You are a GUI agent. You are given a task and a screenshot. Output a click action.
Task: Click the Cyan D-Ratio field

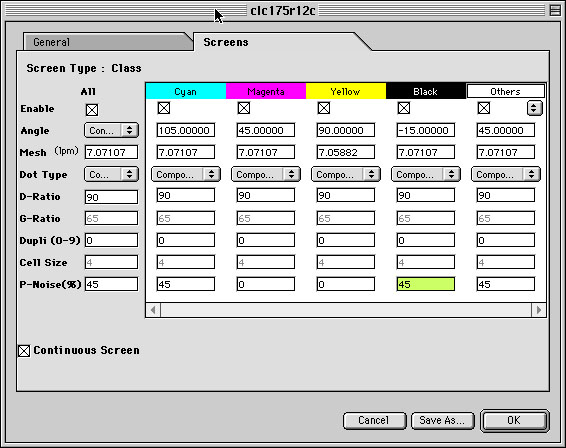(x=186, y=195)
